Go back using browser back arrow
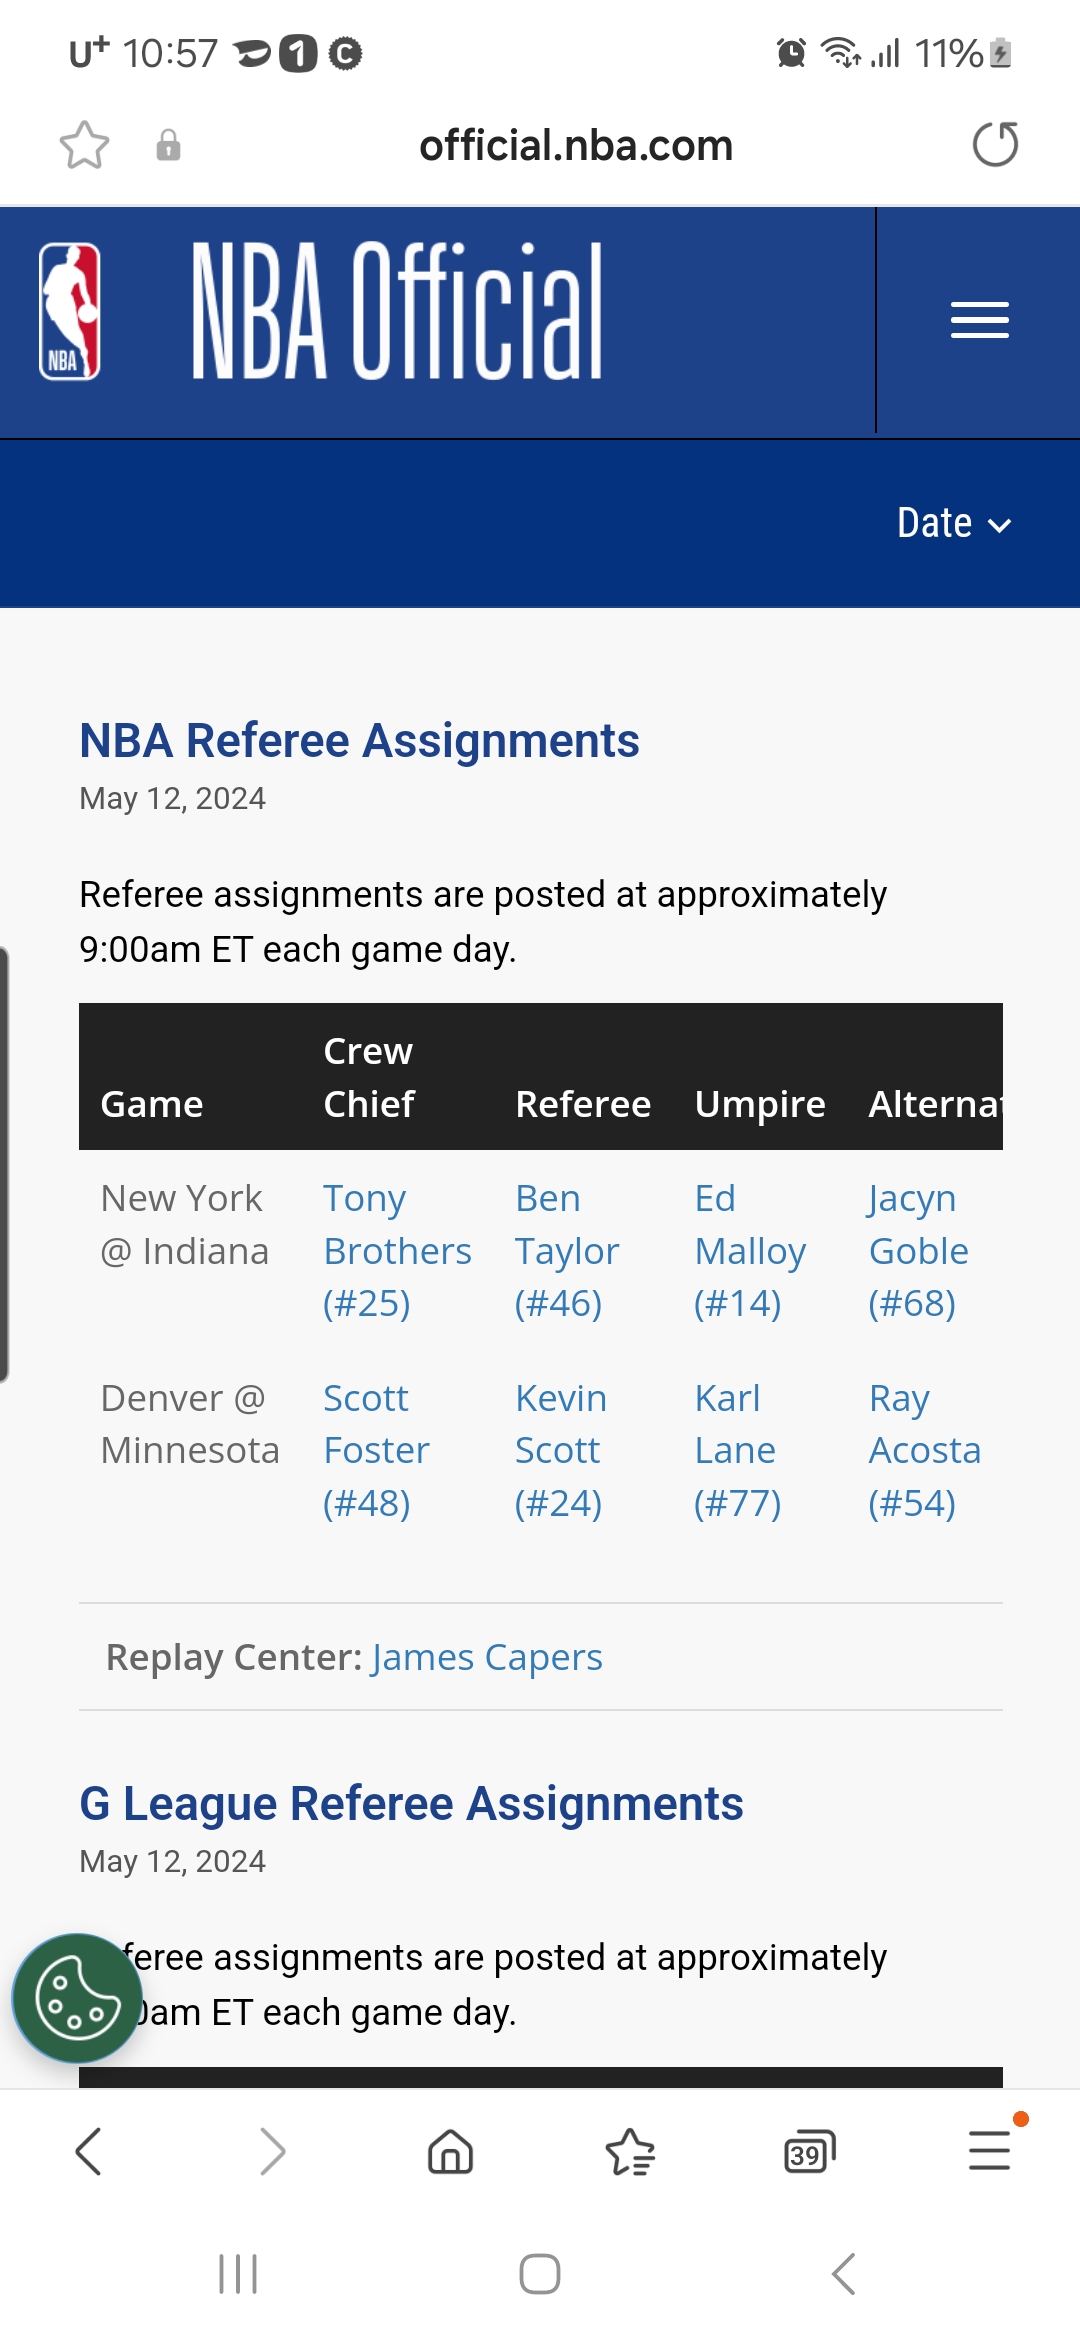This screenshot has height=2340, width=1080. (x=89, y=2152)
